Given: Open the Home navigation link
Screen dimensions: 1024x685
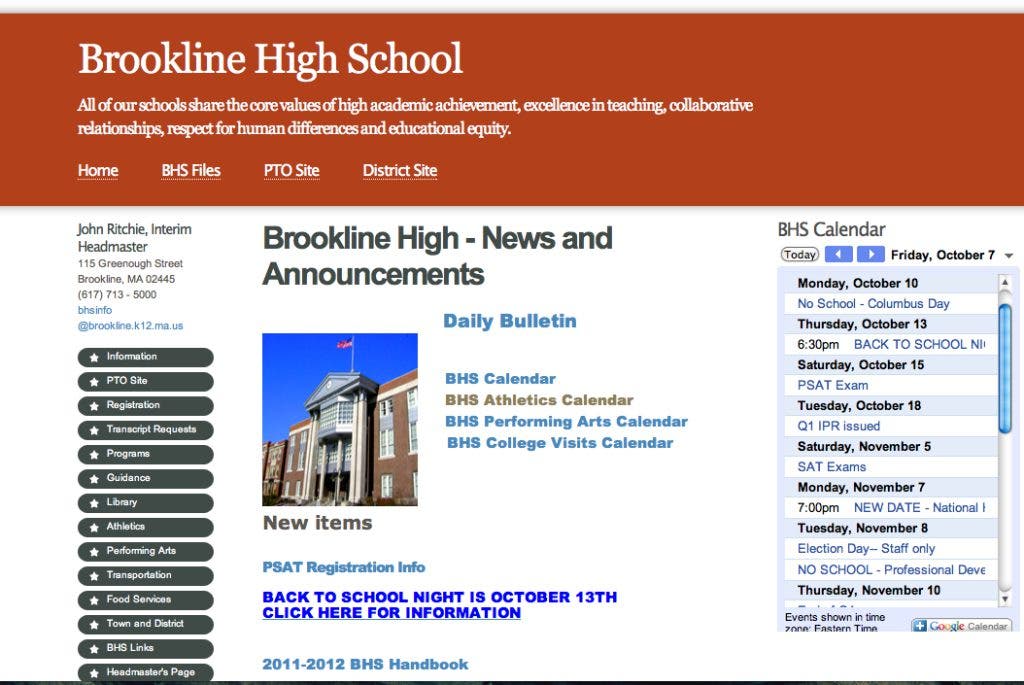Looking at the screenshot, I should click(98, 170).
